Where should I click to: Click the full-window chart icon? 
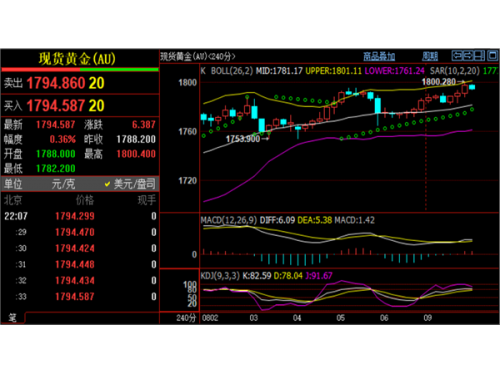(493, 55)
